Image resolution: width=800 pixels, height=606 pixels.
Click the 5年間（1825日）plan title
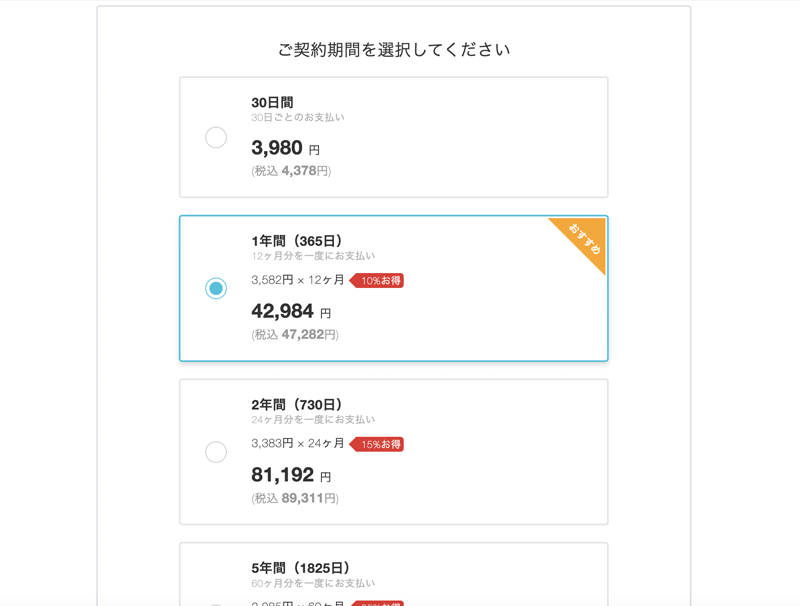point(301,568)
